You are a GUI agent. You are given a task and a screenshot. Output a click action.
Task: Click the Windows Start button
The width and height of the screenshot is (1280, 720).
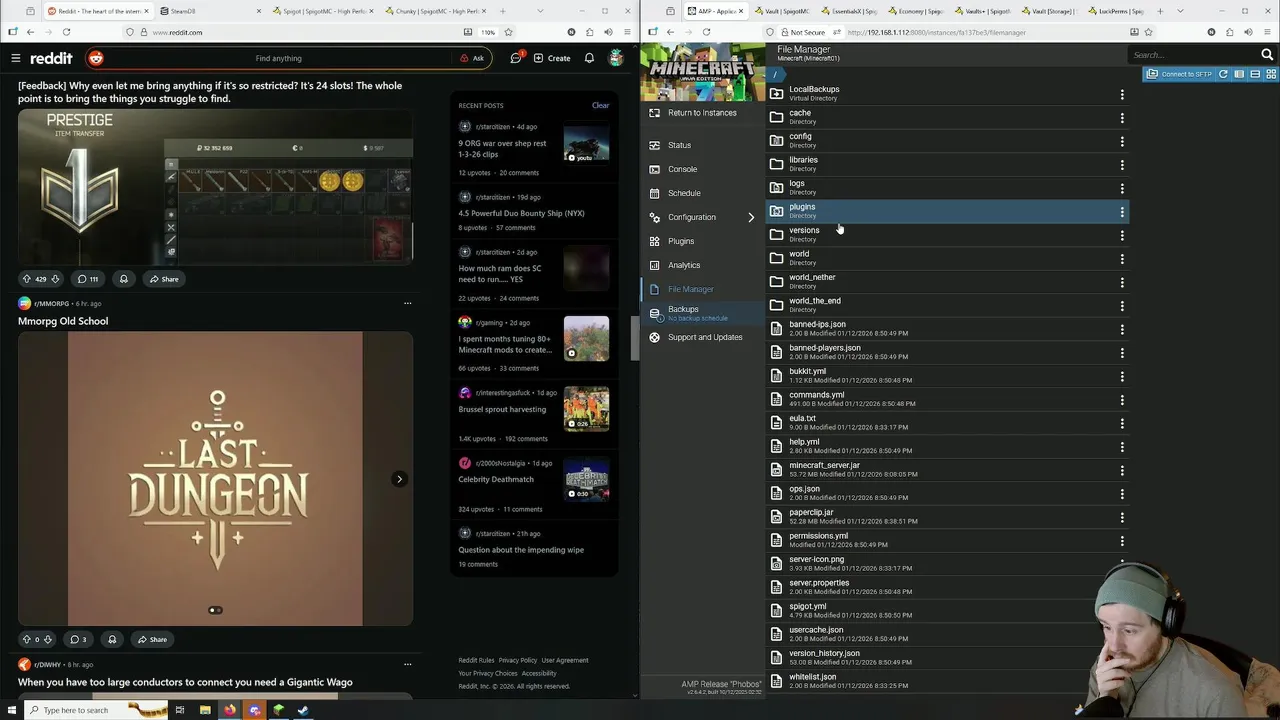(12, 710)
